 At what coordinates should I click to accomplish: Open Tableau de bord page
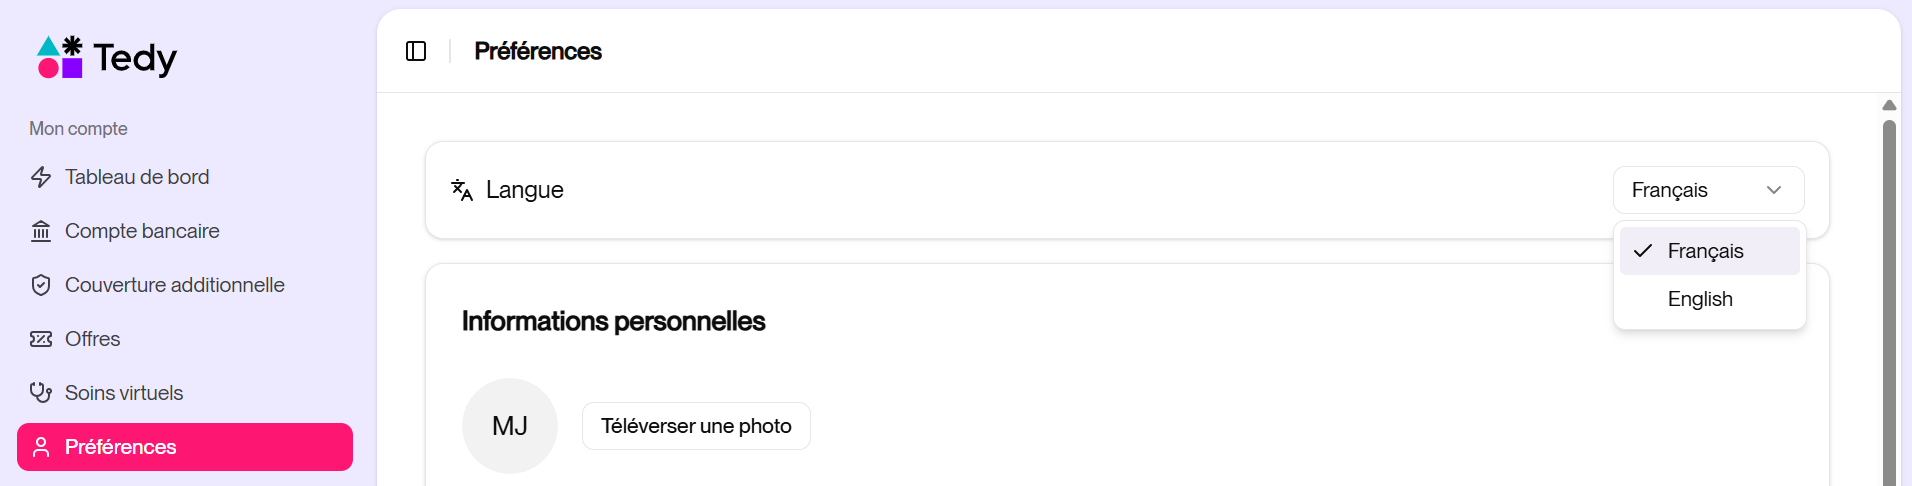tap(137, 177)
